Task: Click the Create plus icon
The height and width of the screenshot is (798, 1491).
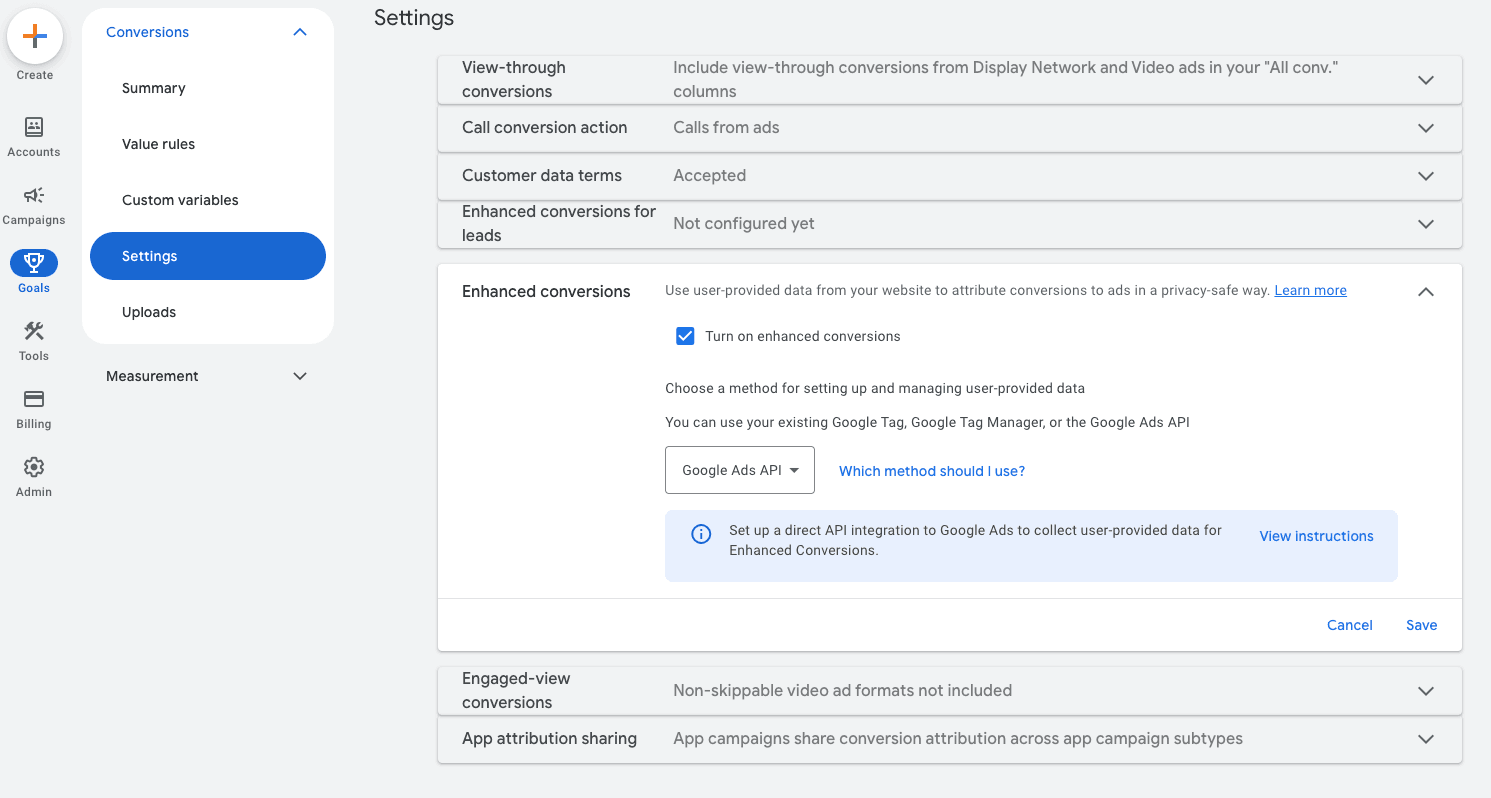Action: (x=35, y=36)
